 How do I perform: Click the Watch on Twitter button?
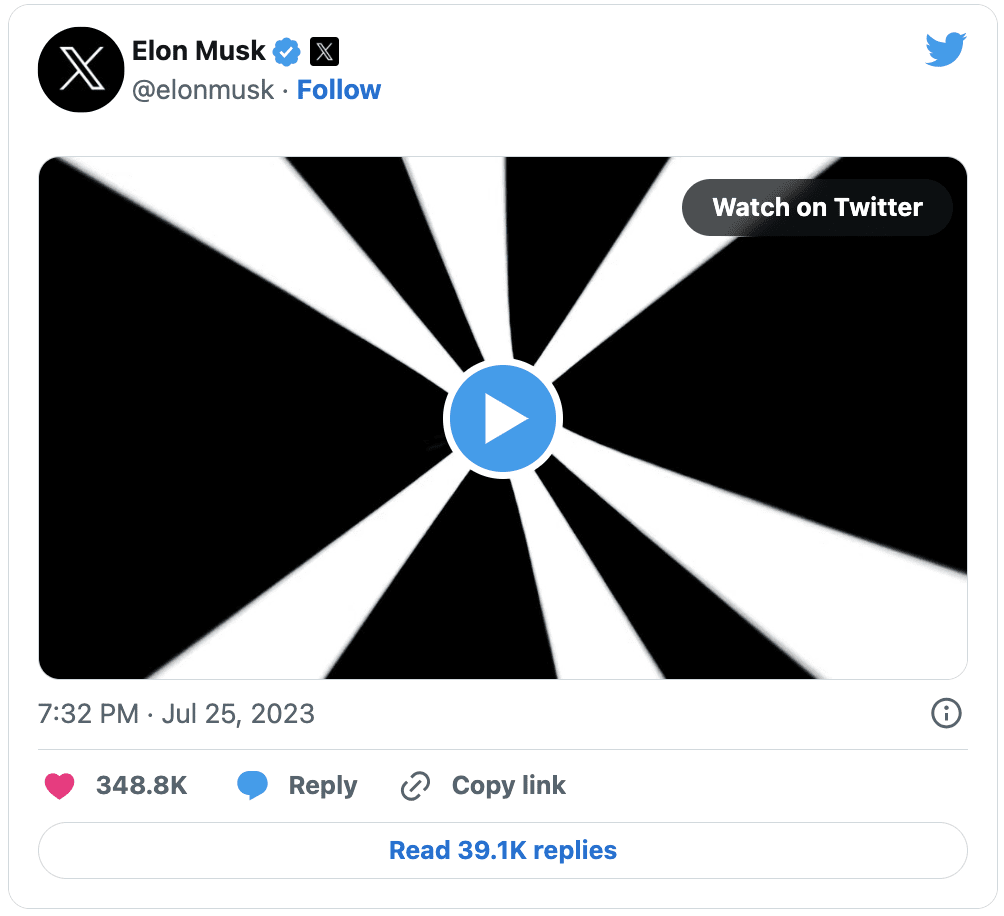(x=817, y=207)
